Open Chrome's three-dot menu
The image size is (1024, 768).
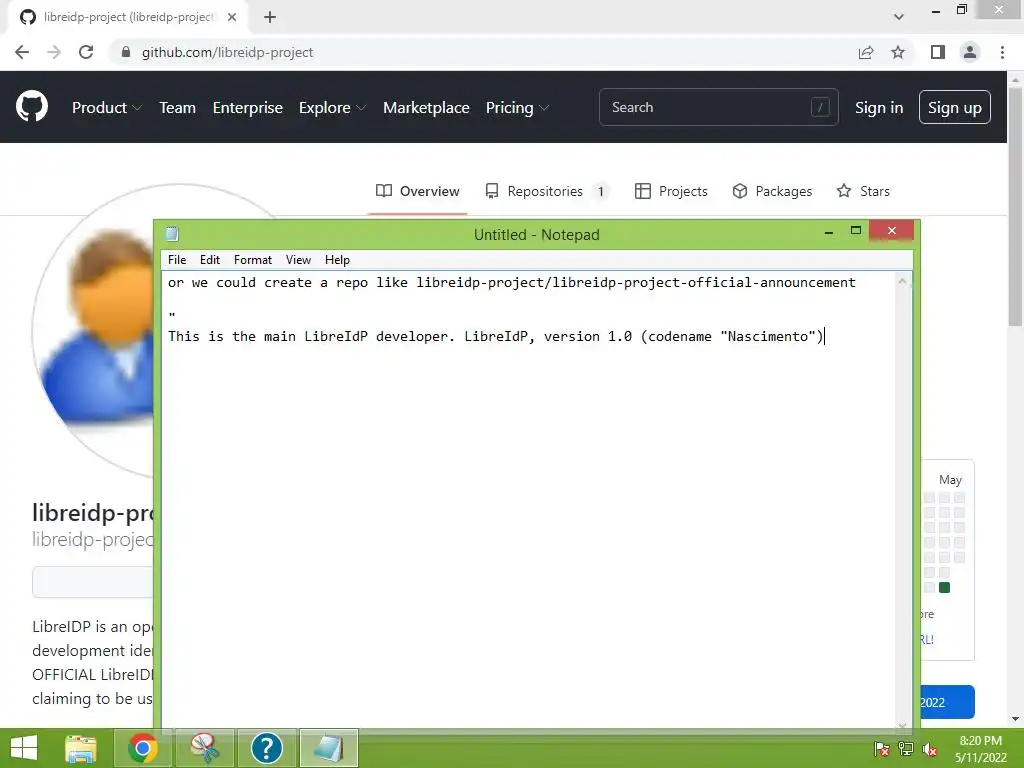pos(1002,52)
